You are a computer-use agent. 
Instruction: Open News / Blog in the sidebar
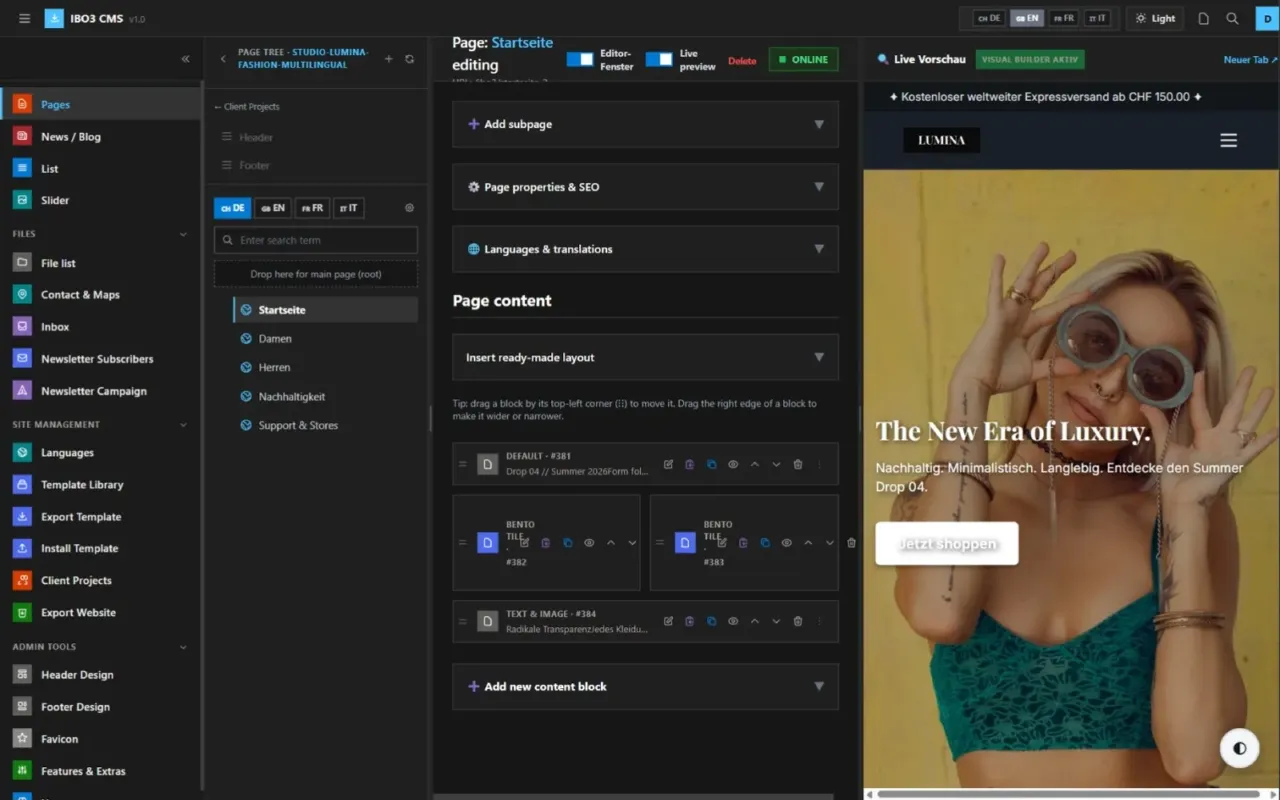pos(100,137)
